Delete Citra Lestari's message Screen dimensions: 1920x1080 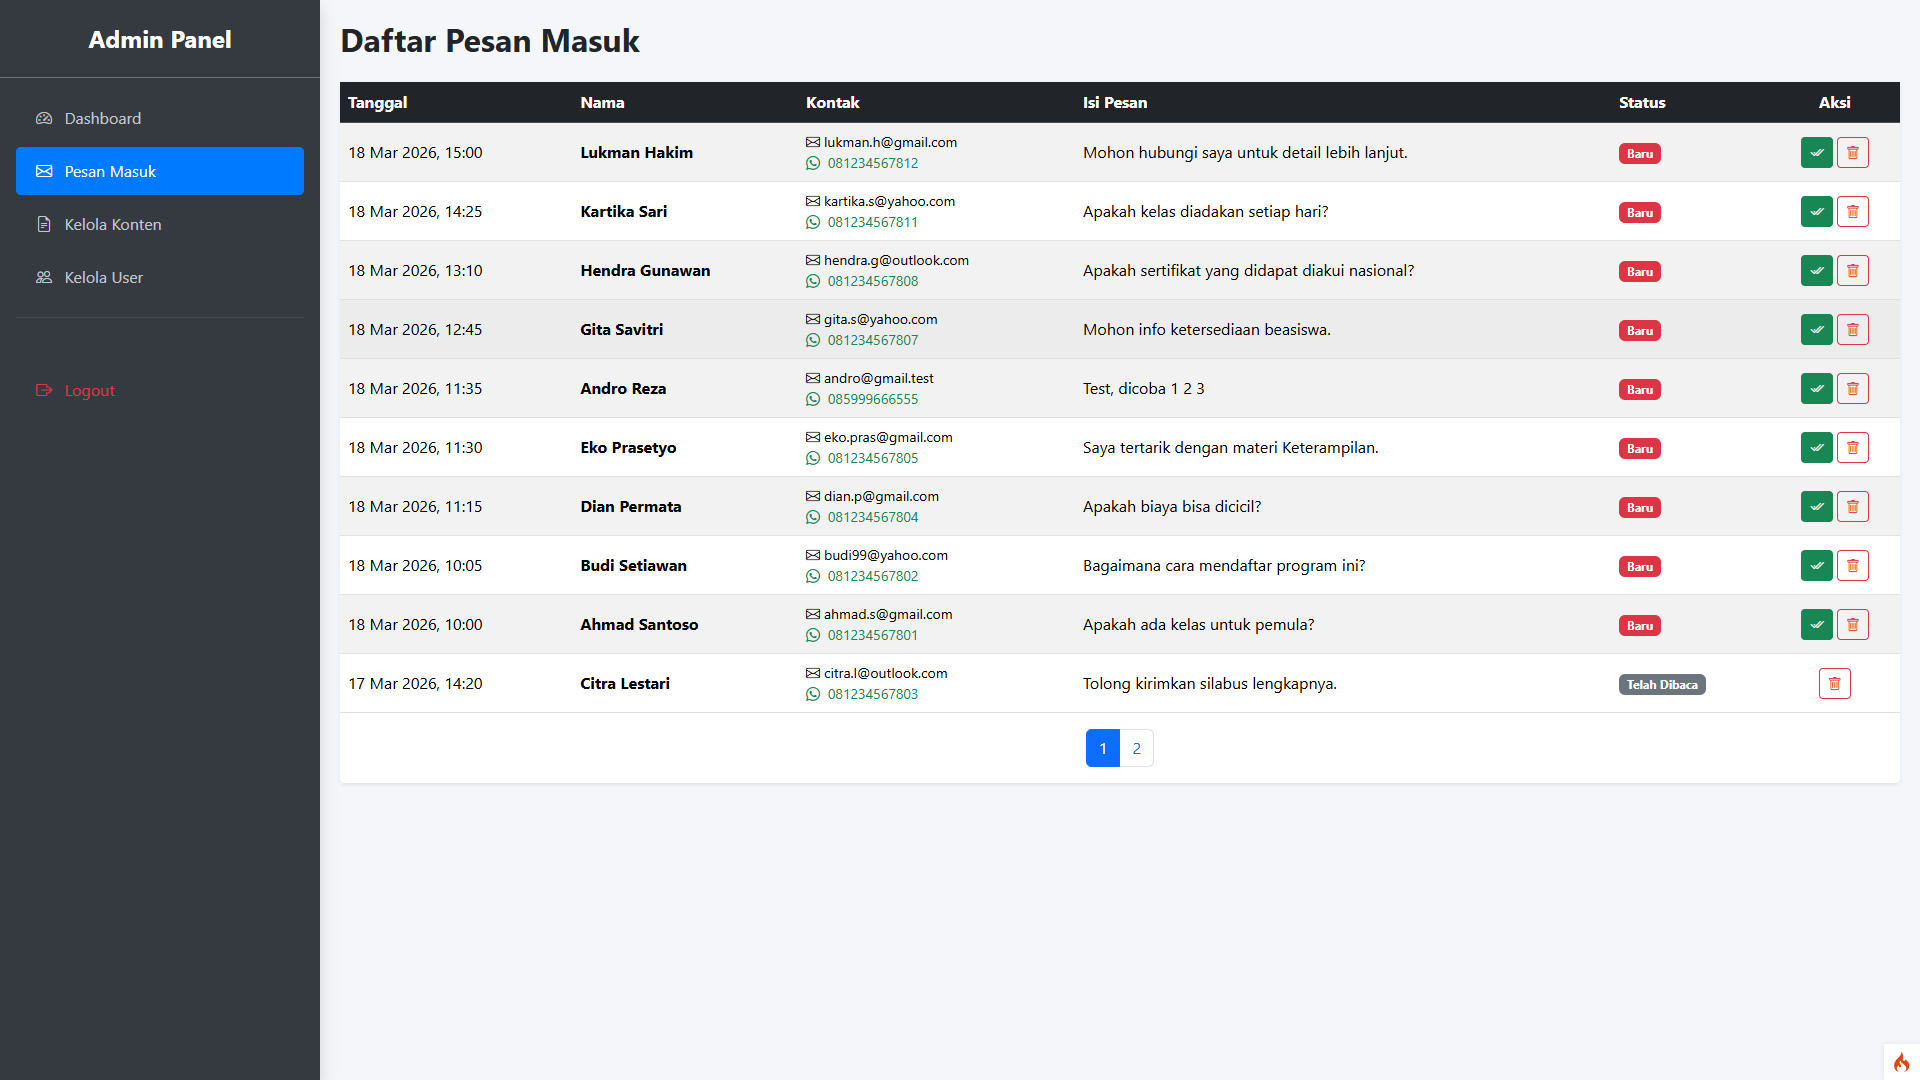[x=1834, y=684]
